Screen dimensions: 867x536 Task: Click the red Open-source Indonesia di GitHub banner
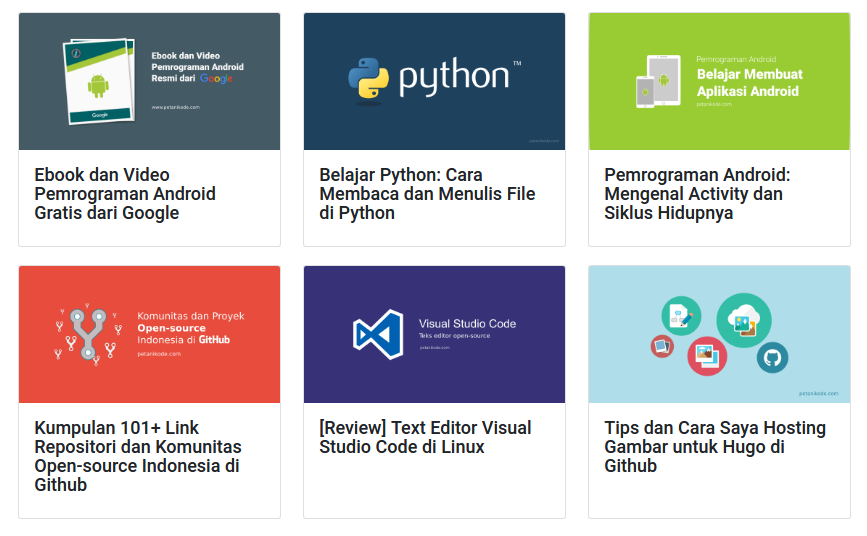[149, 334]
